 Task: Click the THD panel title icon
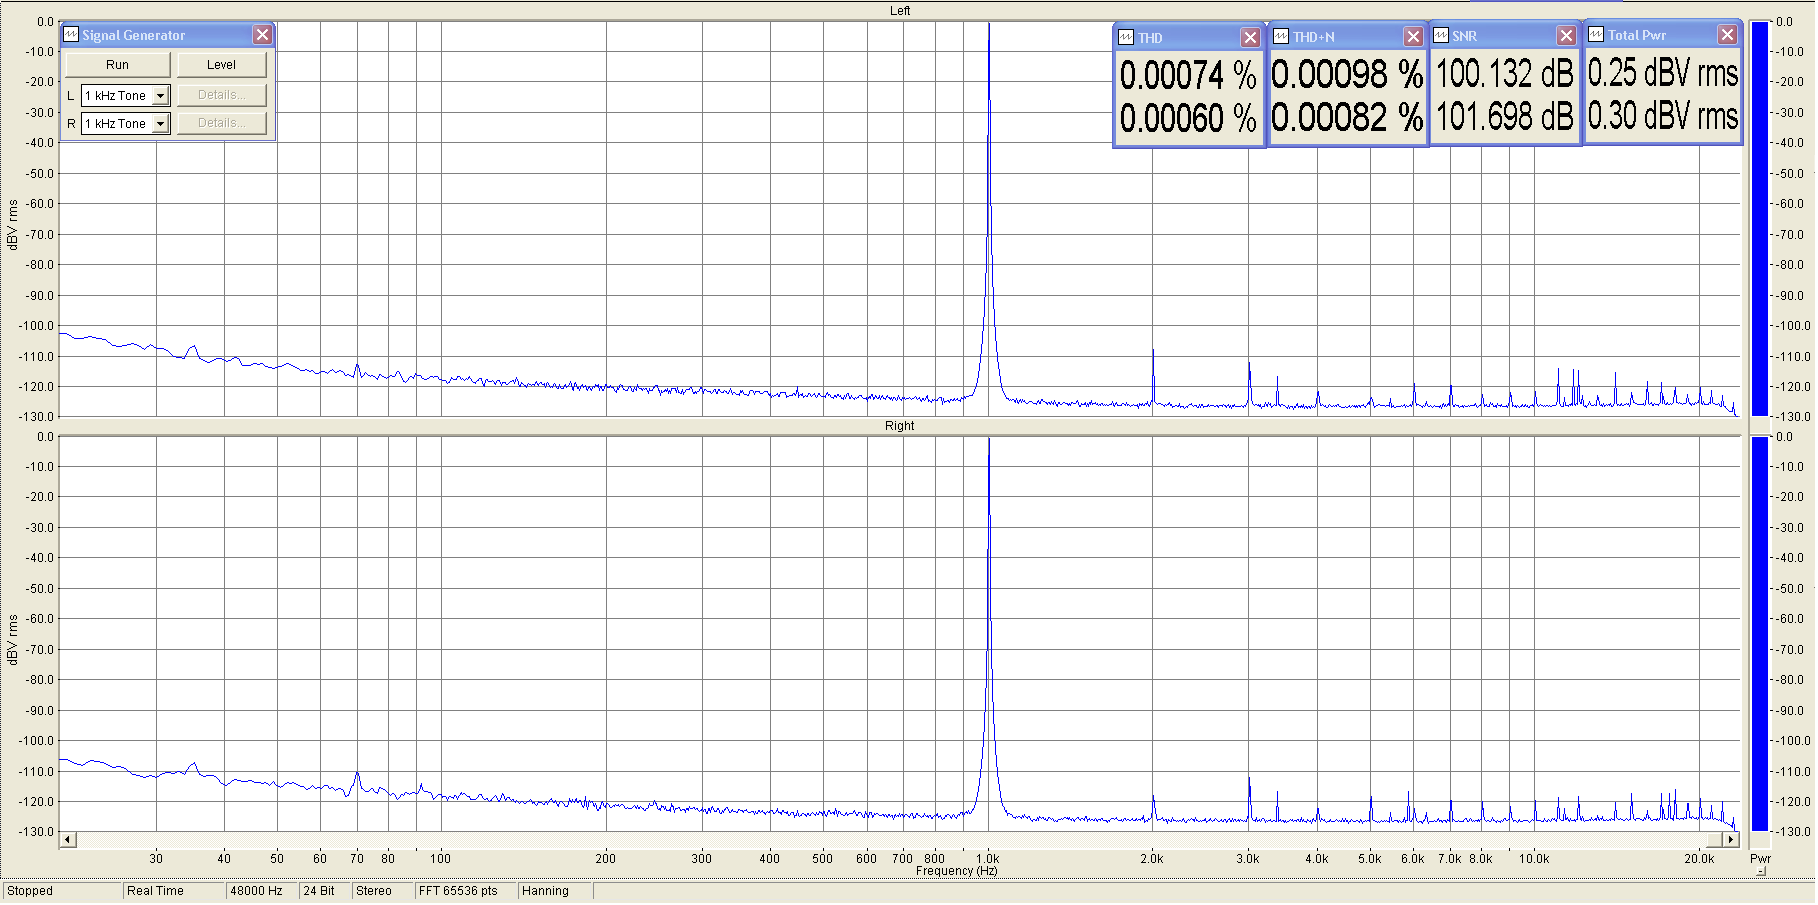[1126, 38]
